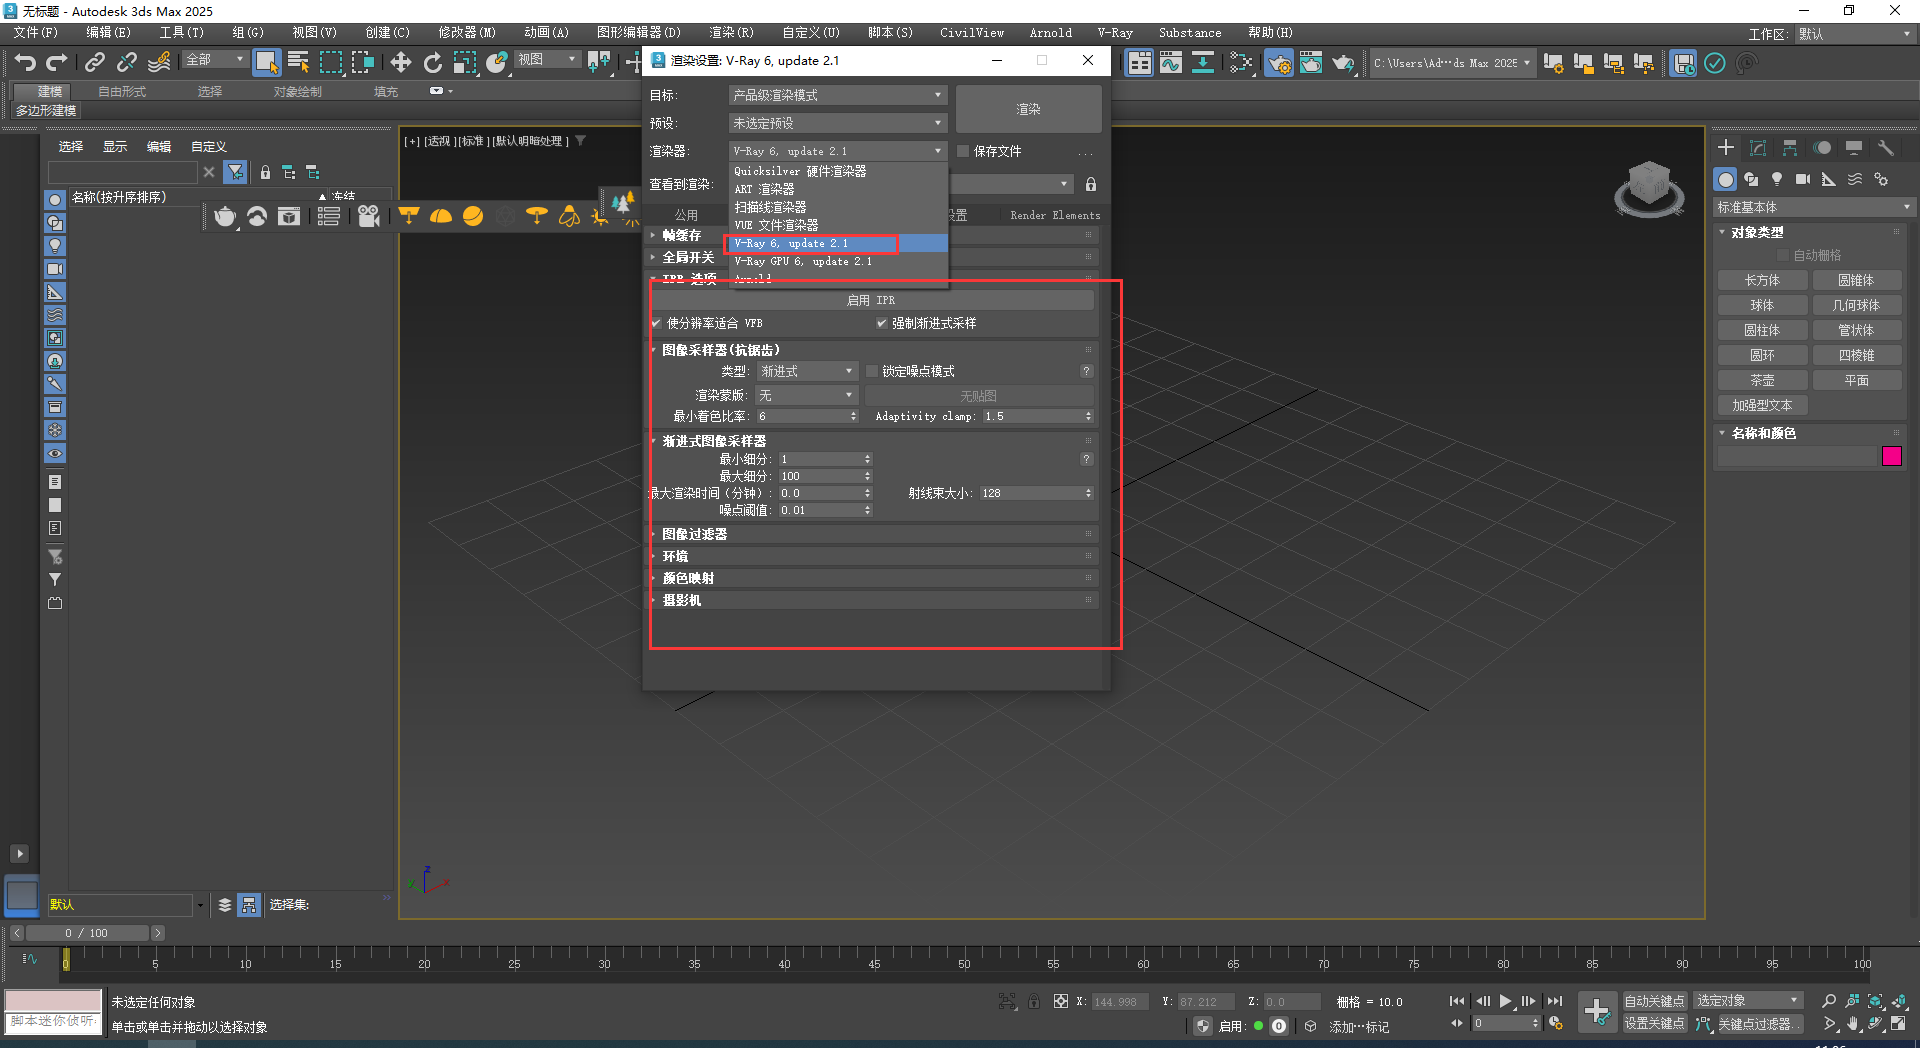Image resolution: width=1920 pixels, height=1048 pixels.
Task: Enable the 保存文件 checkbox
Action: 963,151
